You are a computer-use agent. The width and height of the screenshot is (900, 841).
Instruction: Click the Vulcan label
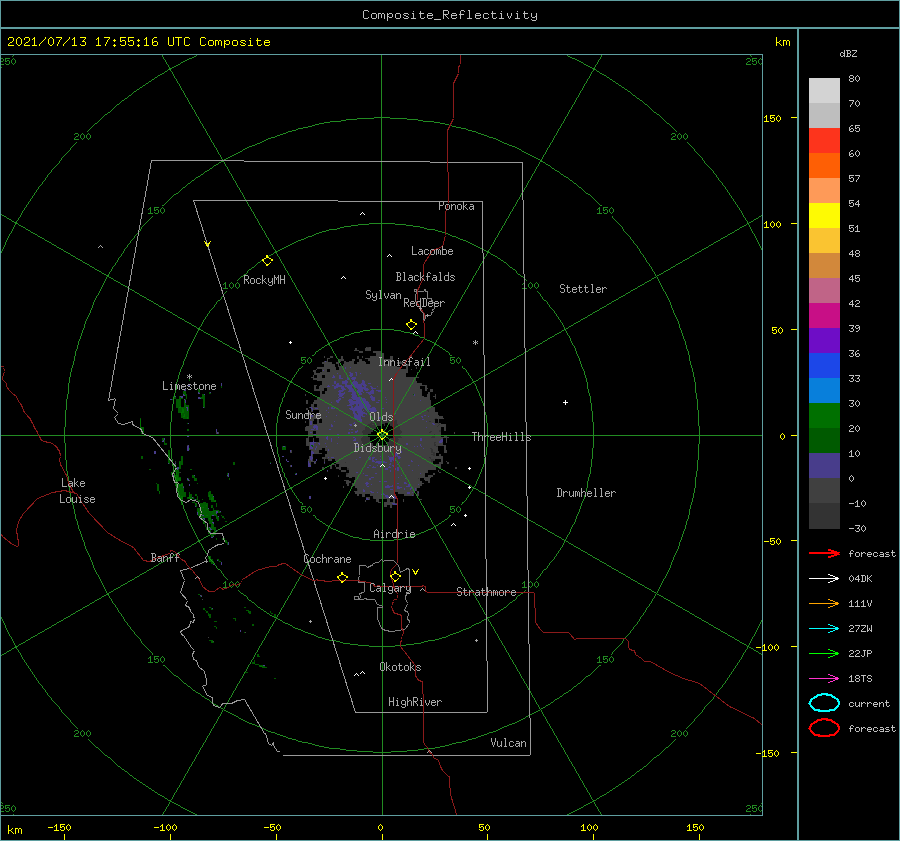[x=509, y=743]
